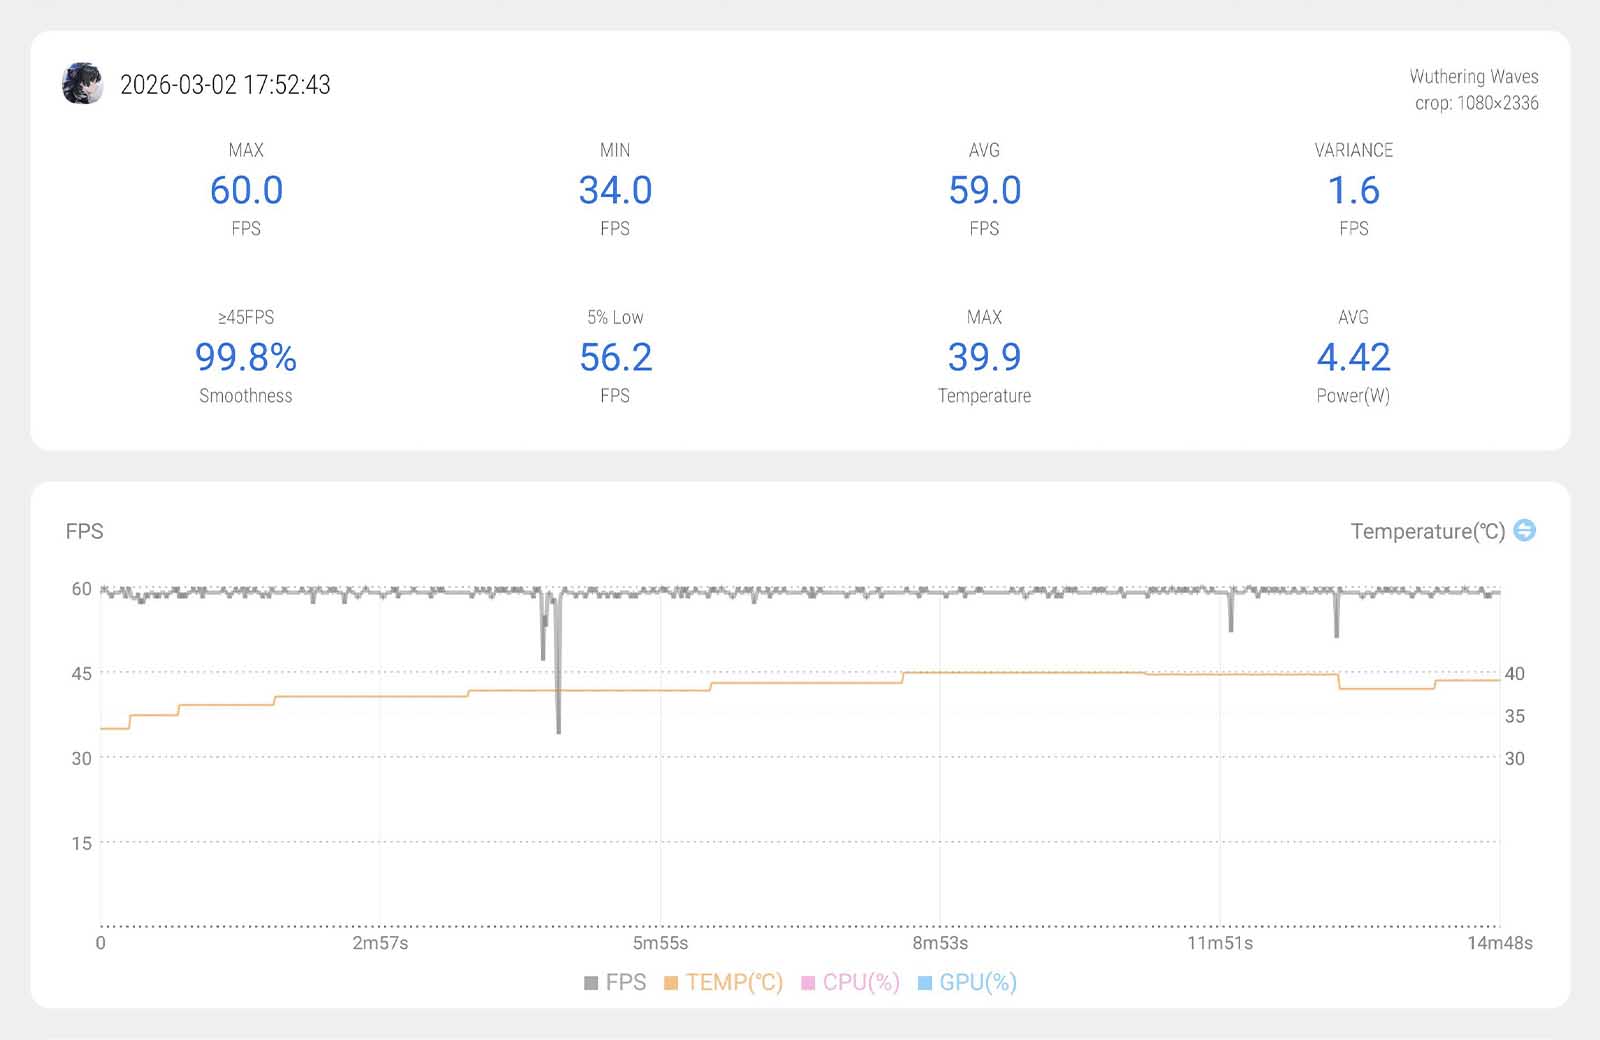Click the VARIANCE 1.6 FPS stat
Viewport: 1600px width, 1040px height.
[x=1353, y=190]
